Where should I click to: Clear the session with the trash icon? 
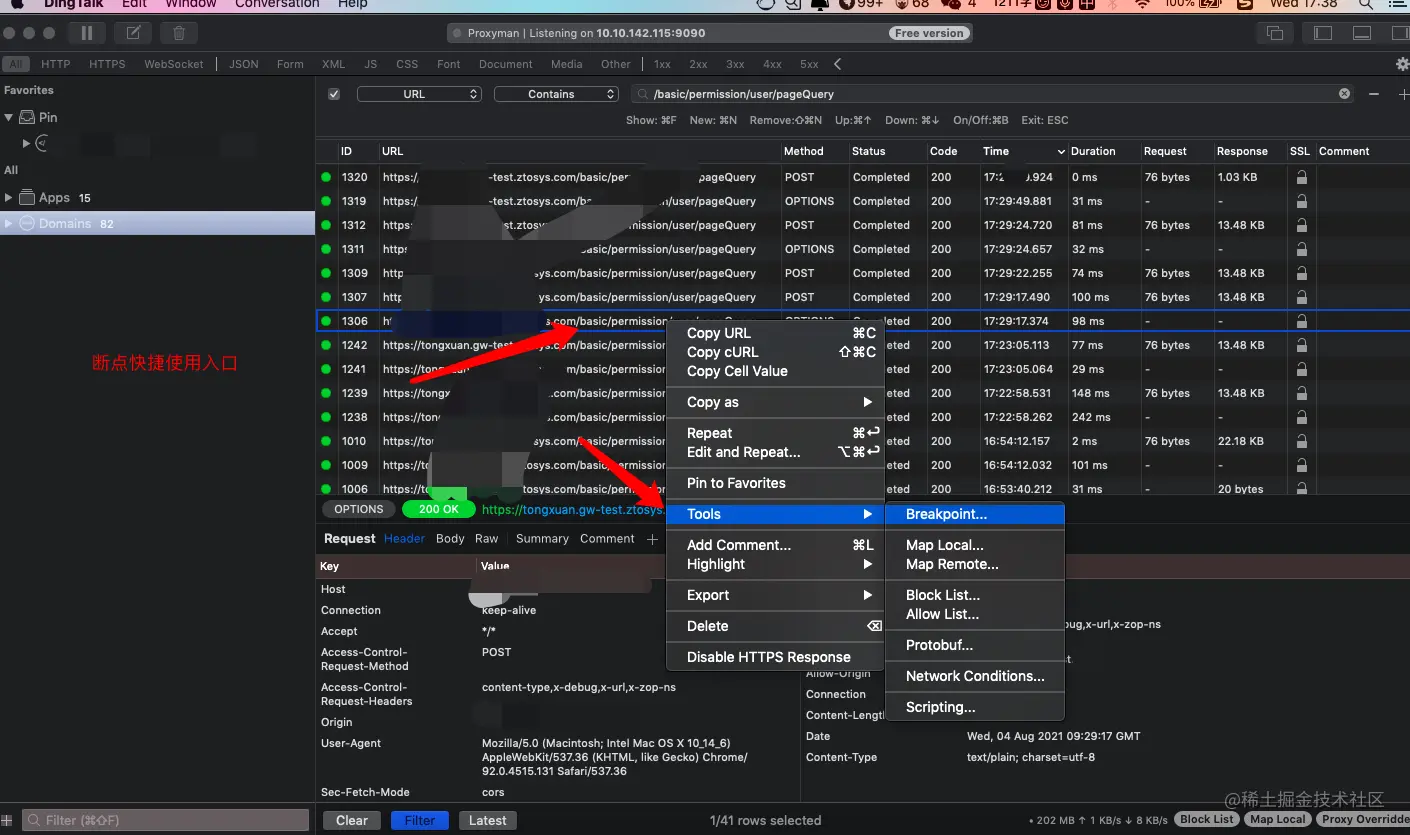click(x=179, y=33)
